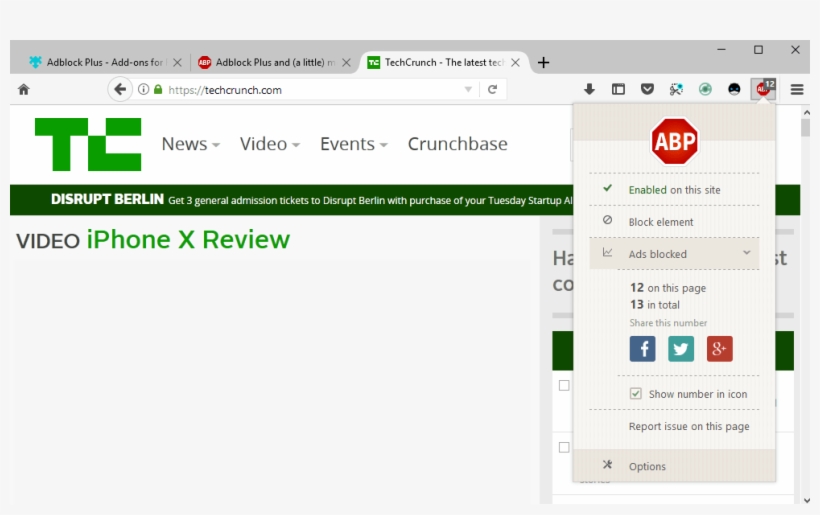Expand the Video navigation dropdown

click(269, 144)
